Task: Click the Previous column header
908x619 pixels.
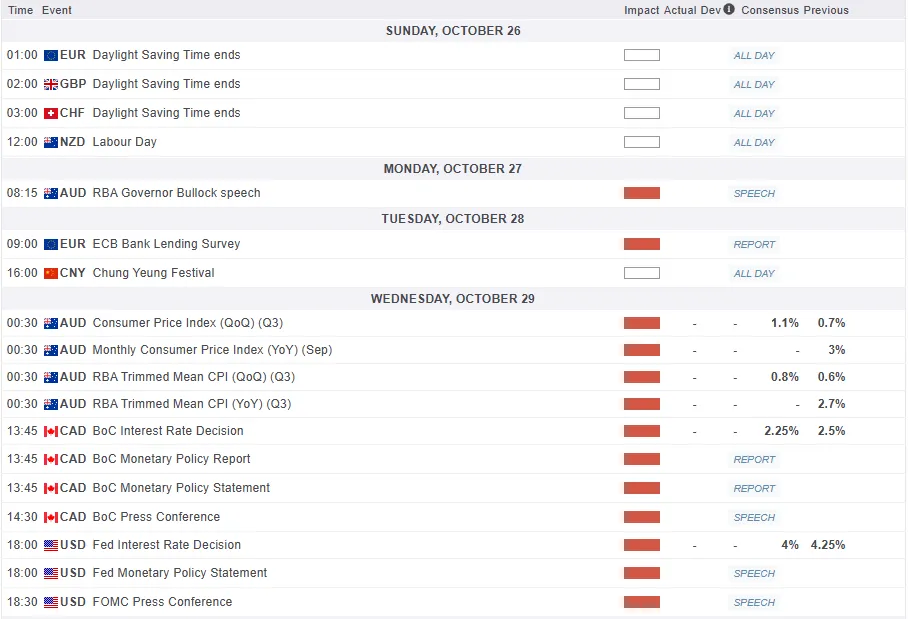Action: pos(826,10)
